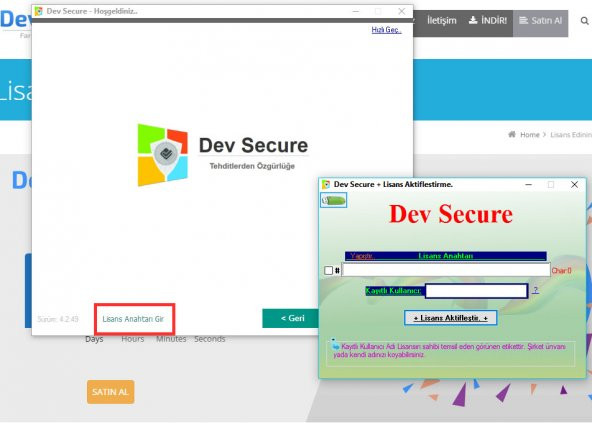
Task: Close the Dev Secure Hoşgeldiniz window
Action: coord(402,11)
